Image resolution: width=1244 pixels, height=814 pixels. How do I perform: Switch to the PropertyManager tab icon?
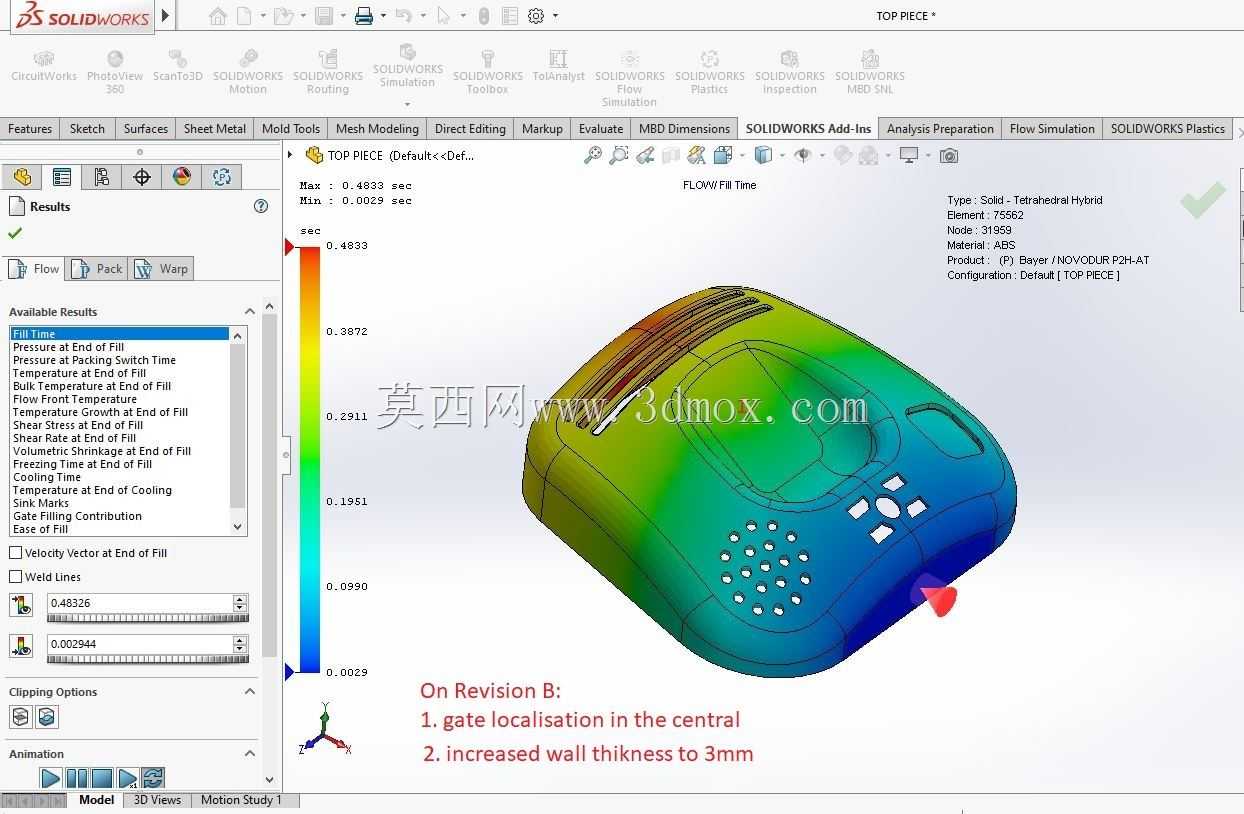pos(62,177)
